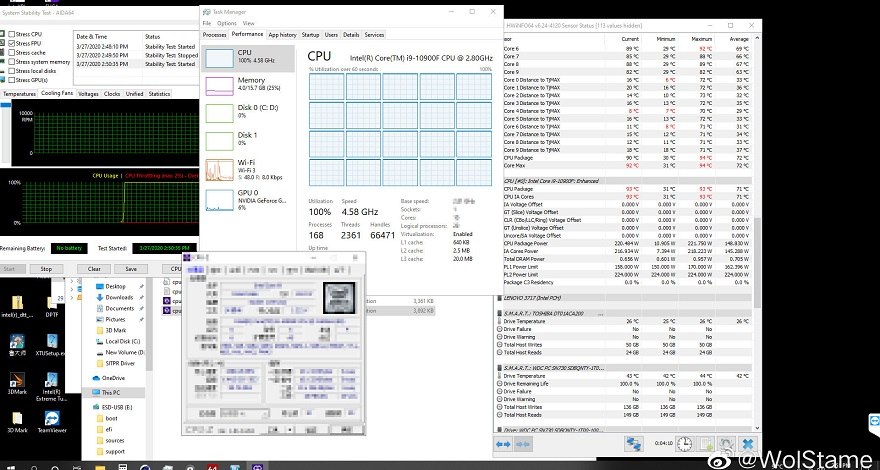Enable the Stress local disks checkbox
The height and width of the screenshot is (470, 880).
12,71
